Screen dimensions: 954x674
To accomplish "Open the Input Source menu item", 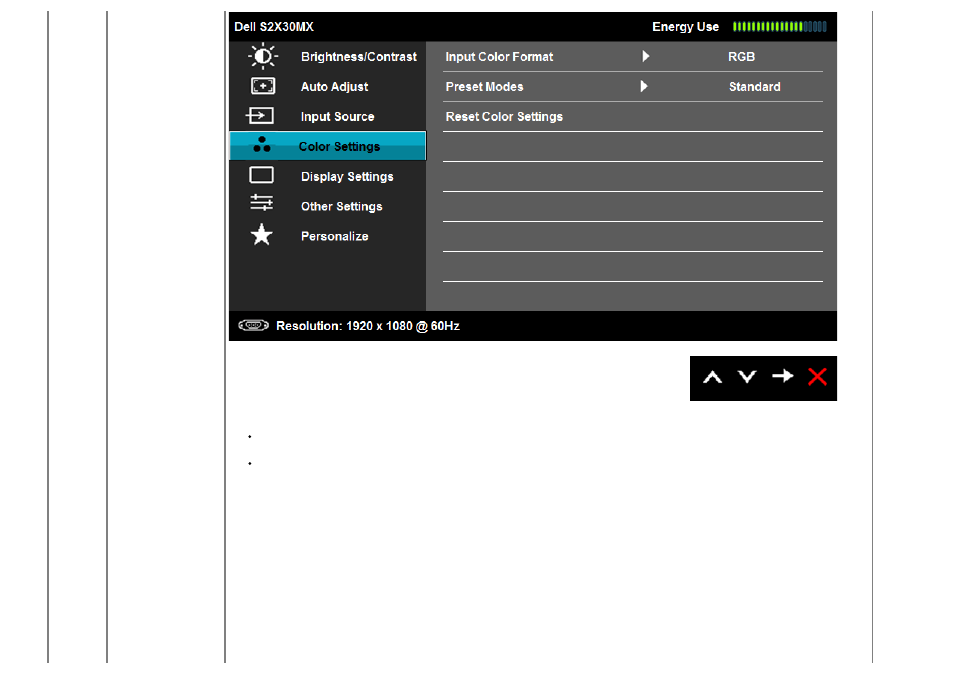I will (x=337, y=116).
